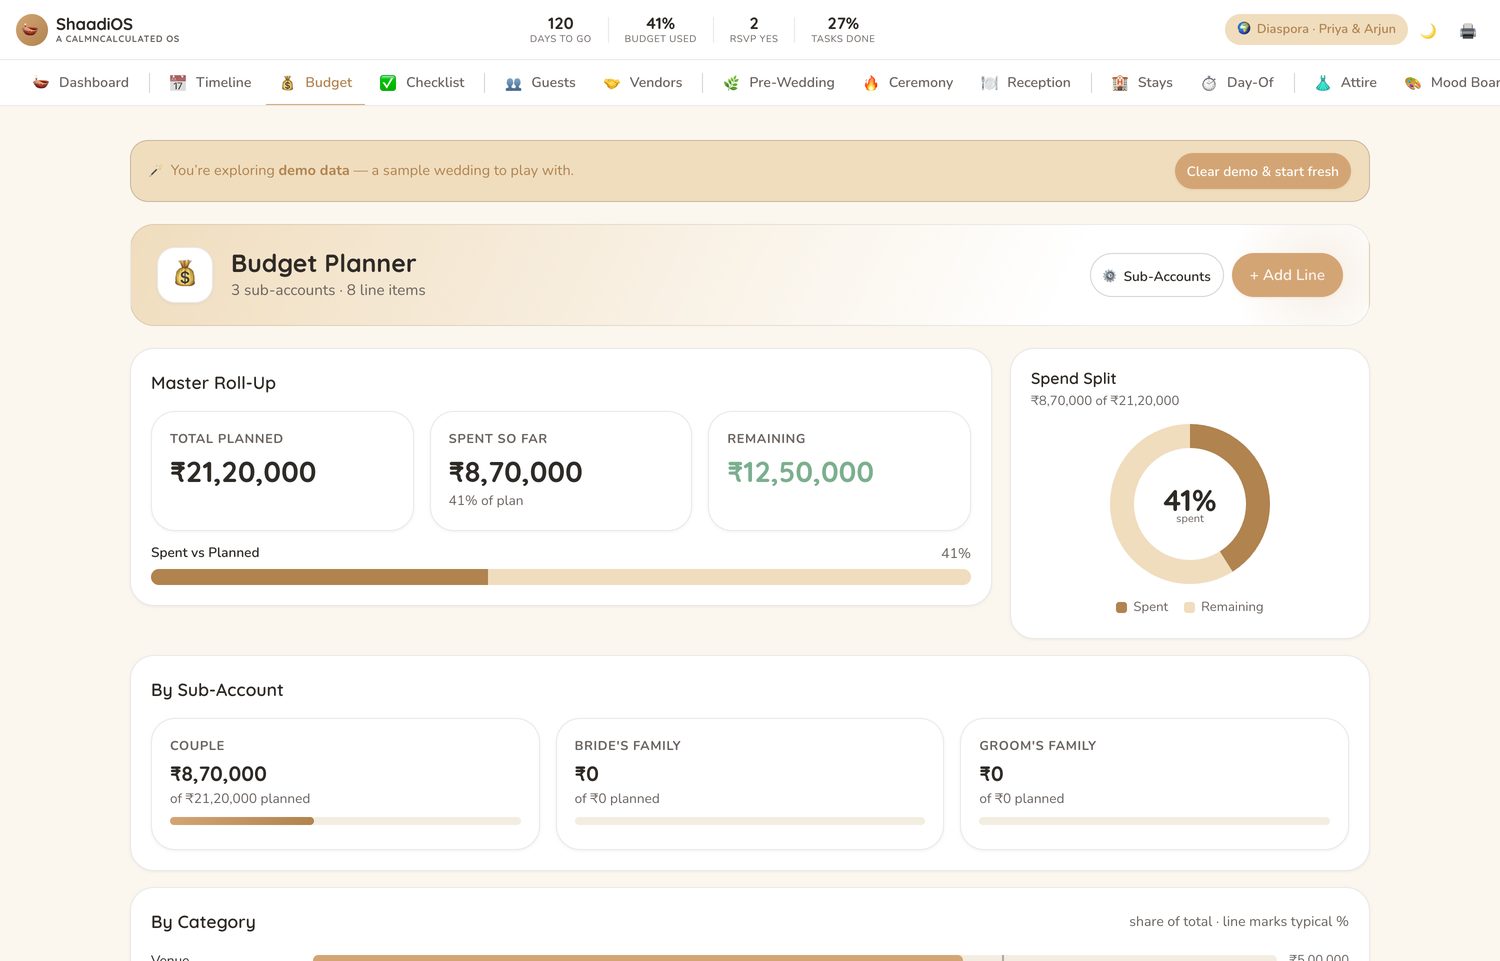
Task: Click the "3 sub-accounts · 8 line items" subtitle
Action: pos(328,290)
